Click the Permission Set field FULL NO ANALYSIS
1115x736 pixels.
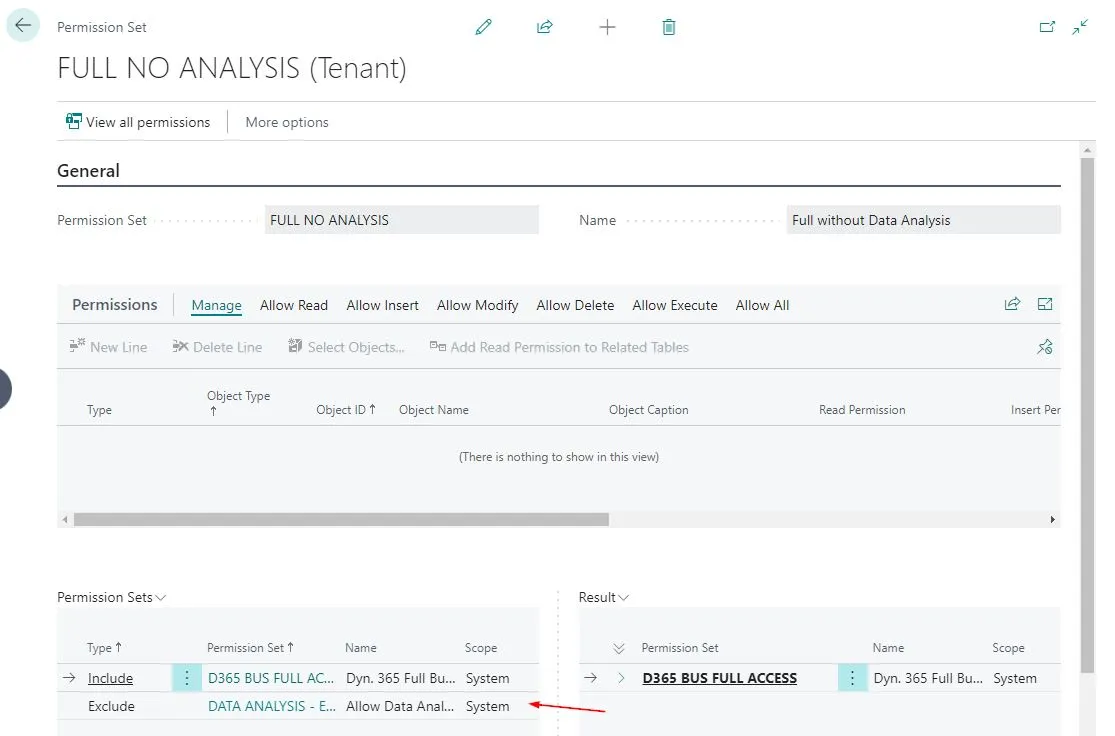point(401,220)
